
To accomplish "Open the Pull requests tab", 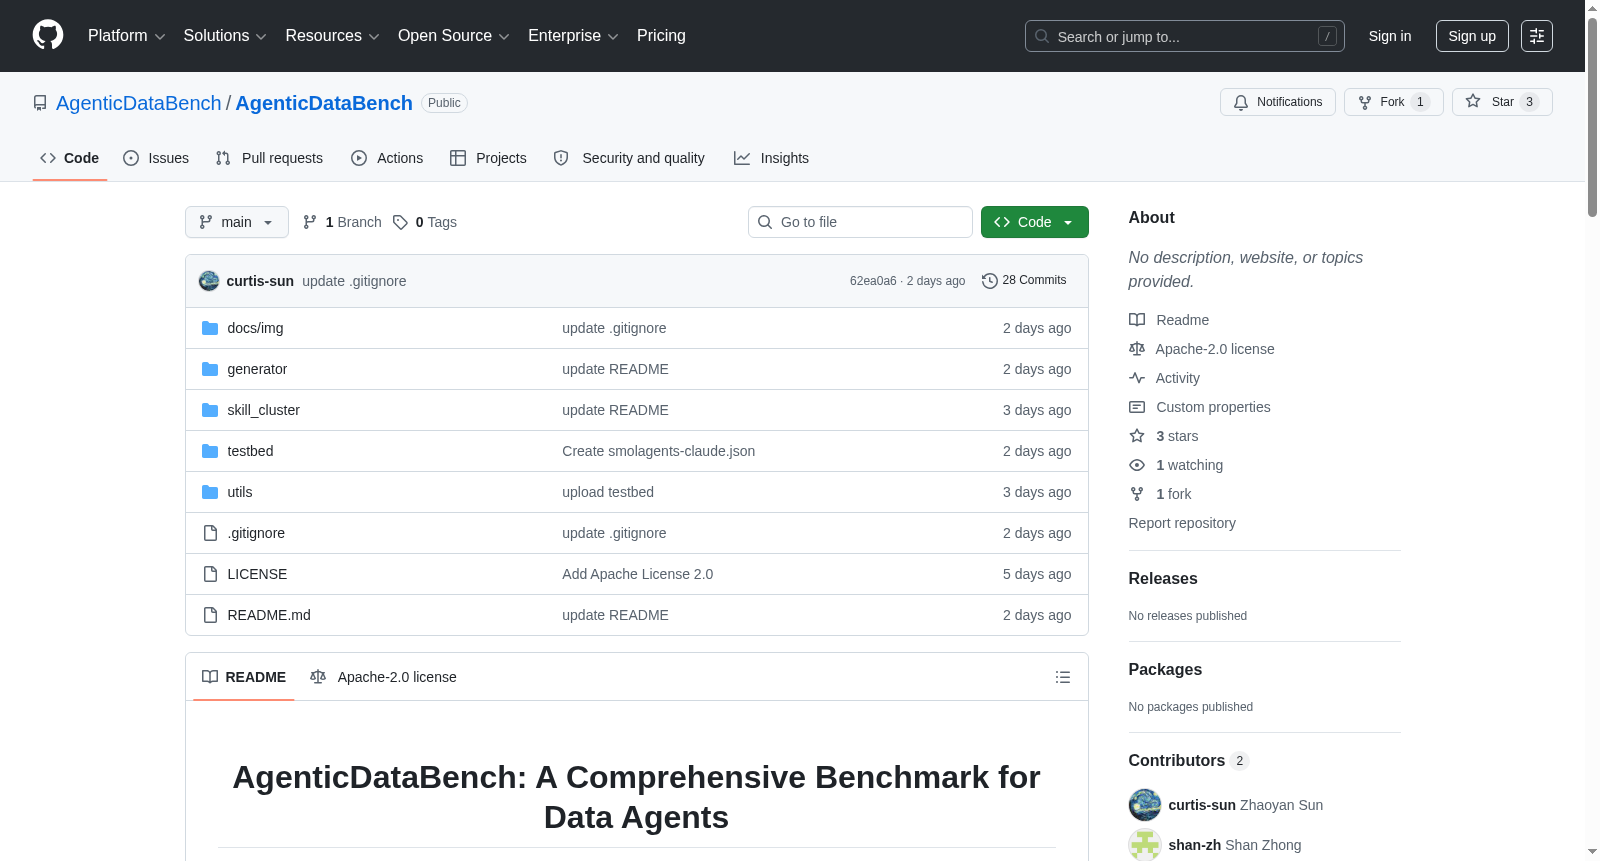I will pos(269,158).
